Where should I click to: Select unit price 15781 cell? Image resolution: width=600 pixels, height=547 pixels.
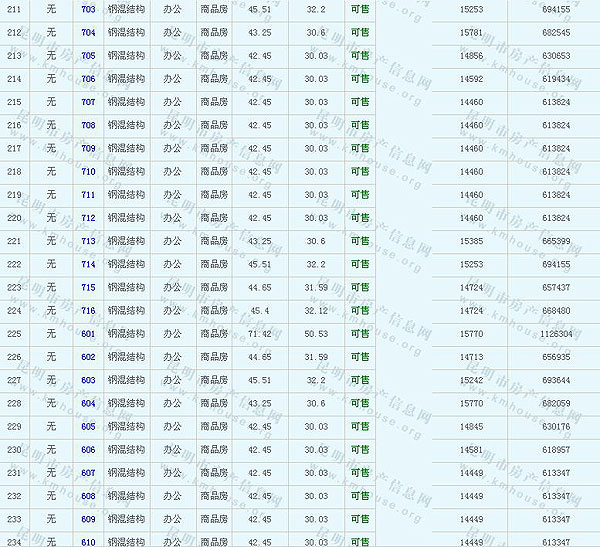tap(470, 32)
